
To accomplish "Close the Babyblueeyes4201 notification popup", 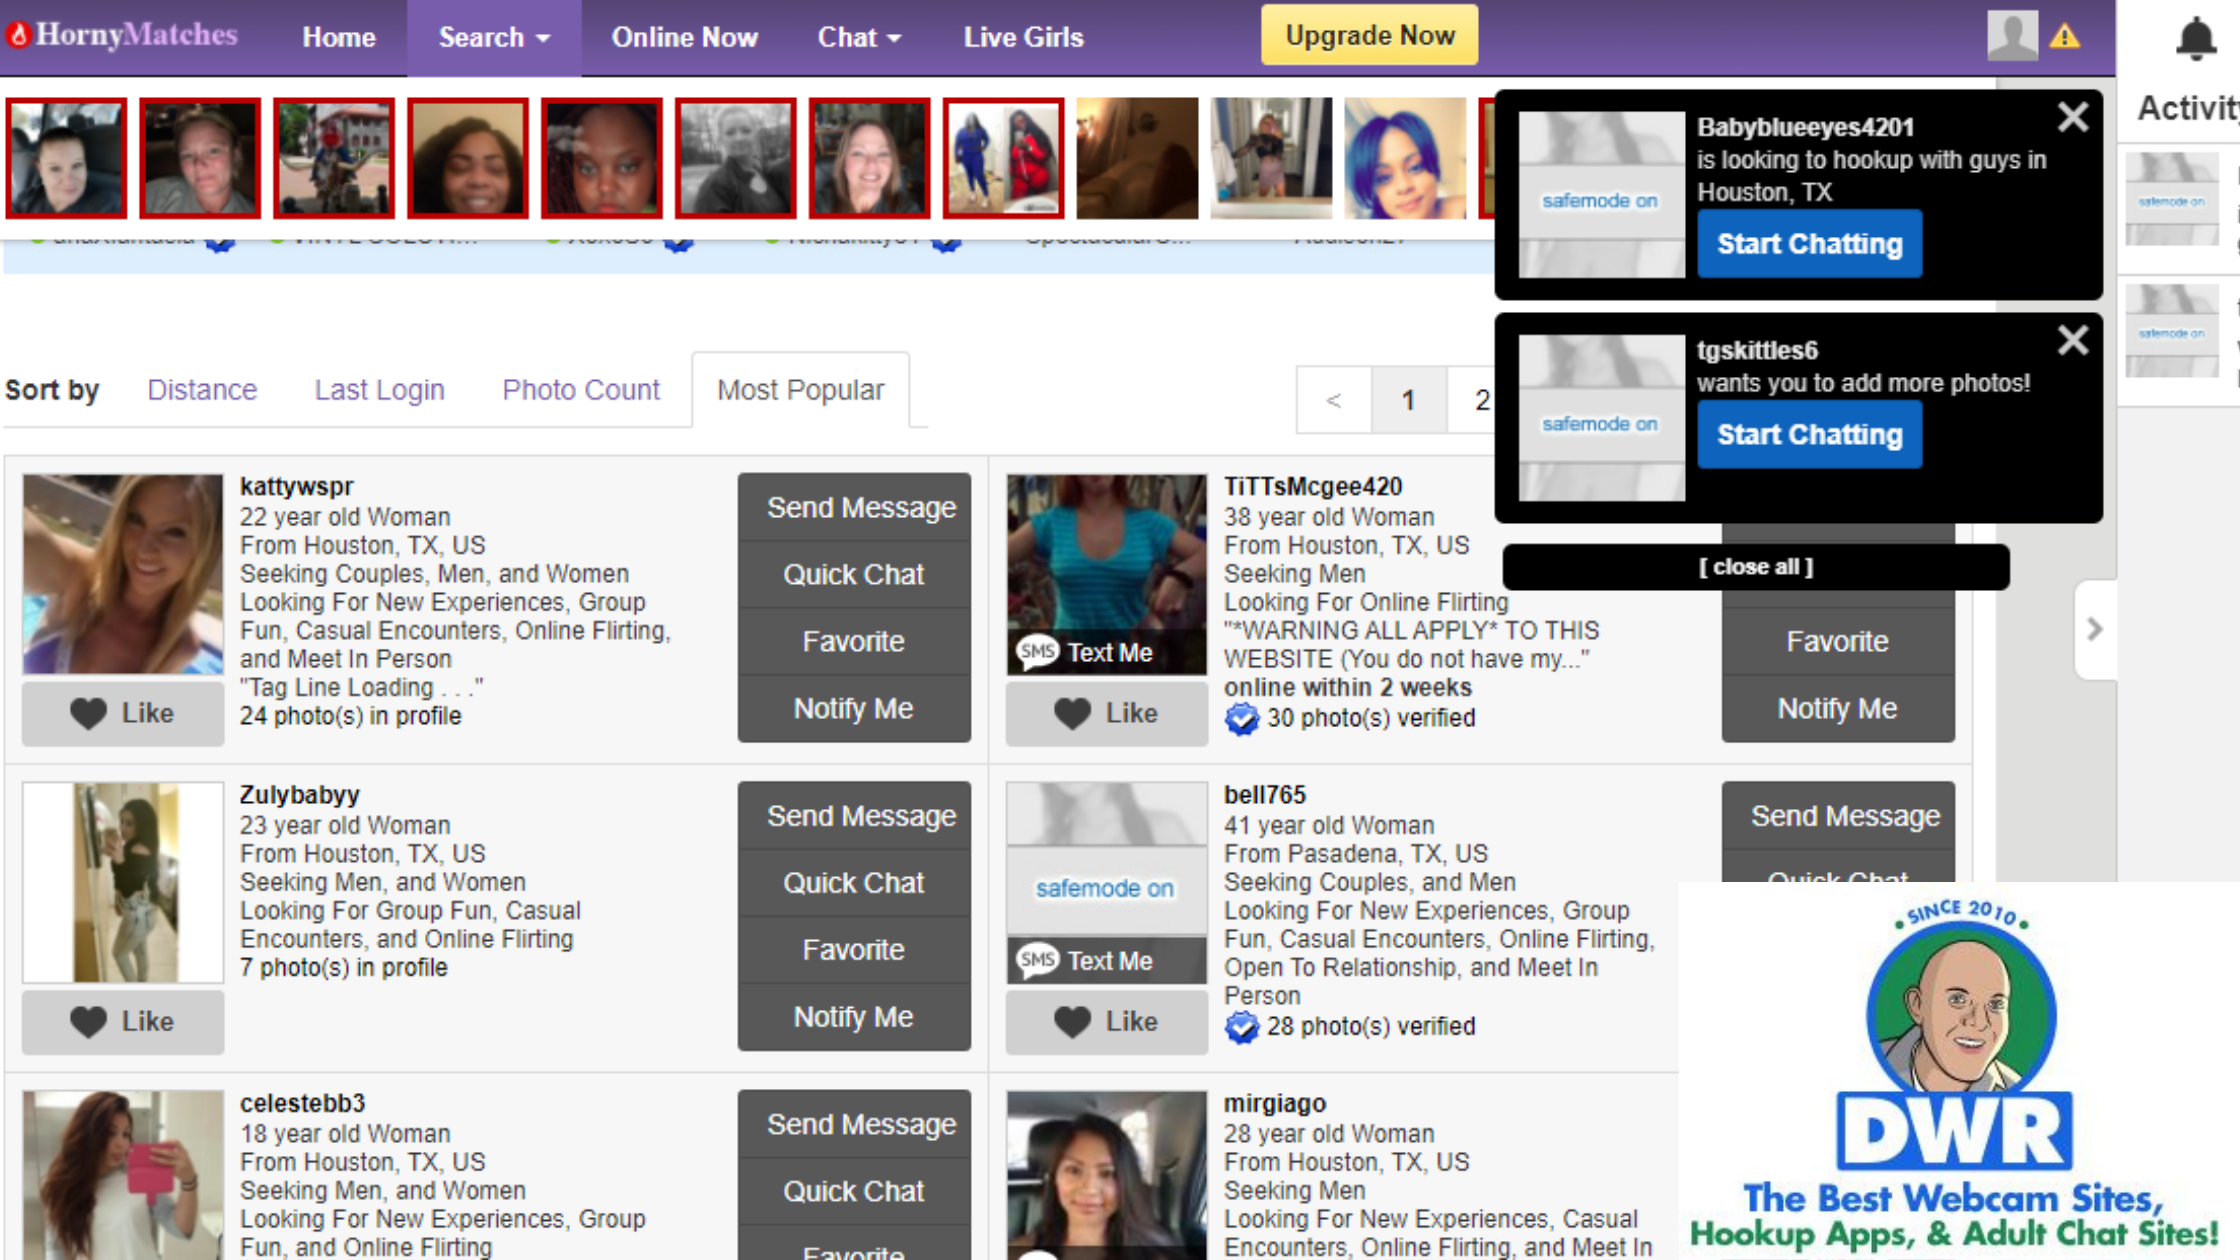I will coord(2073,118).
